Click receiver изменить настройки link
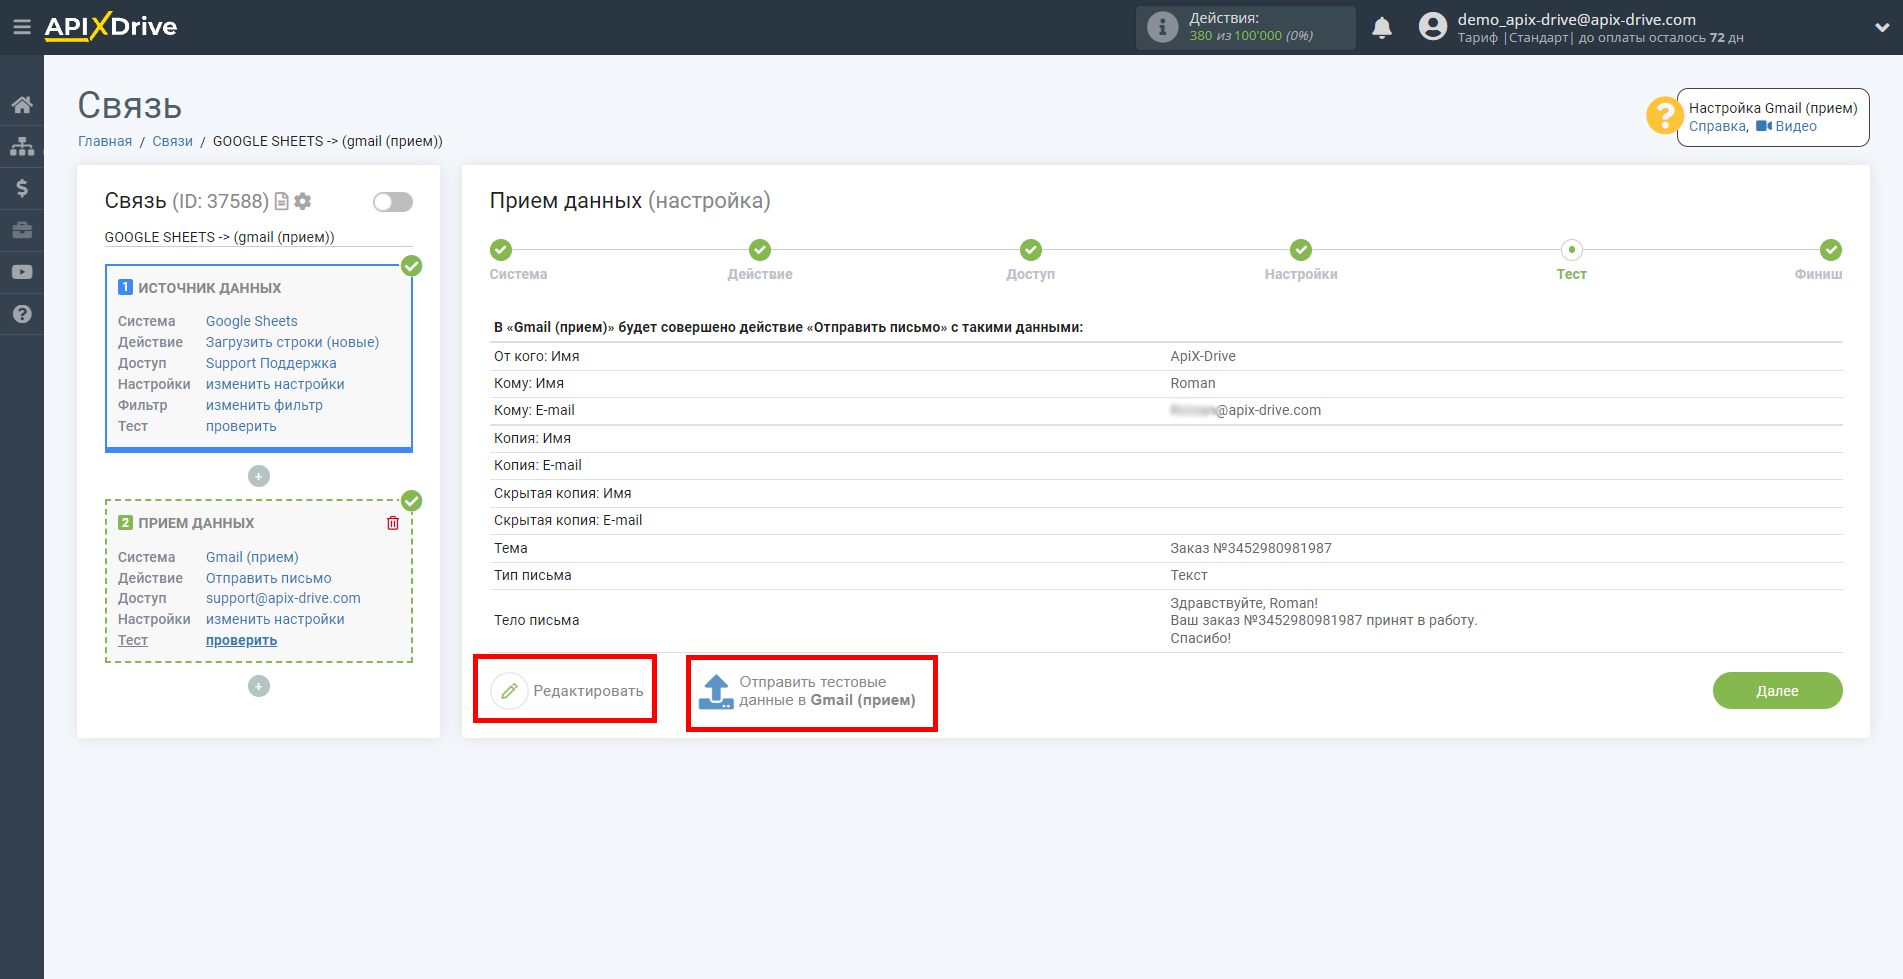Viewport: 1903px width, 979px height. click(x=275, y=619)
